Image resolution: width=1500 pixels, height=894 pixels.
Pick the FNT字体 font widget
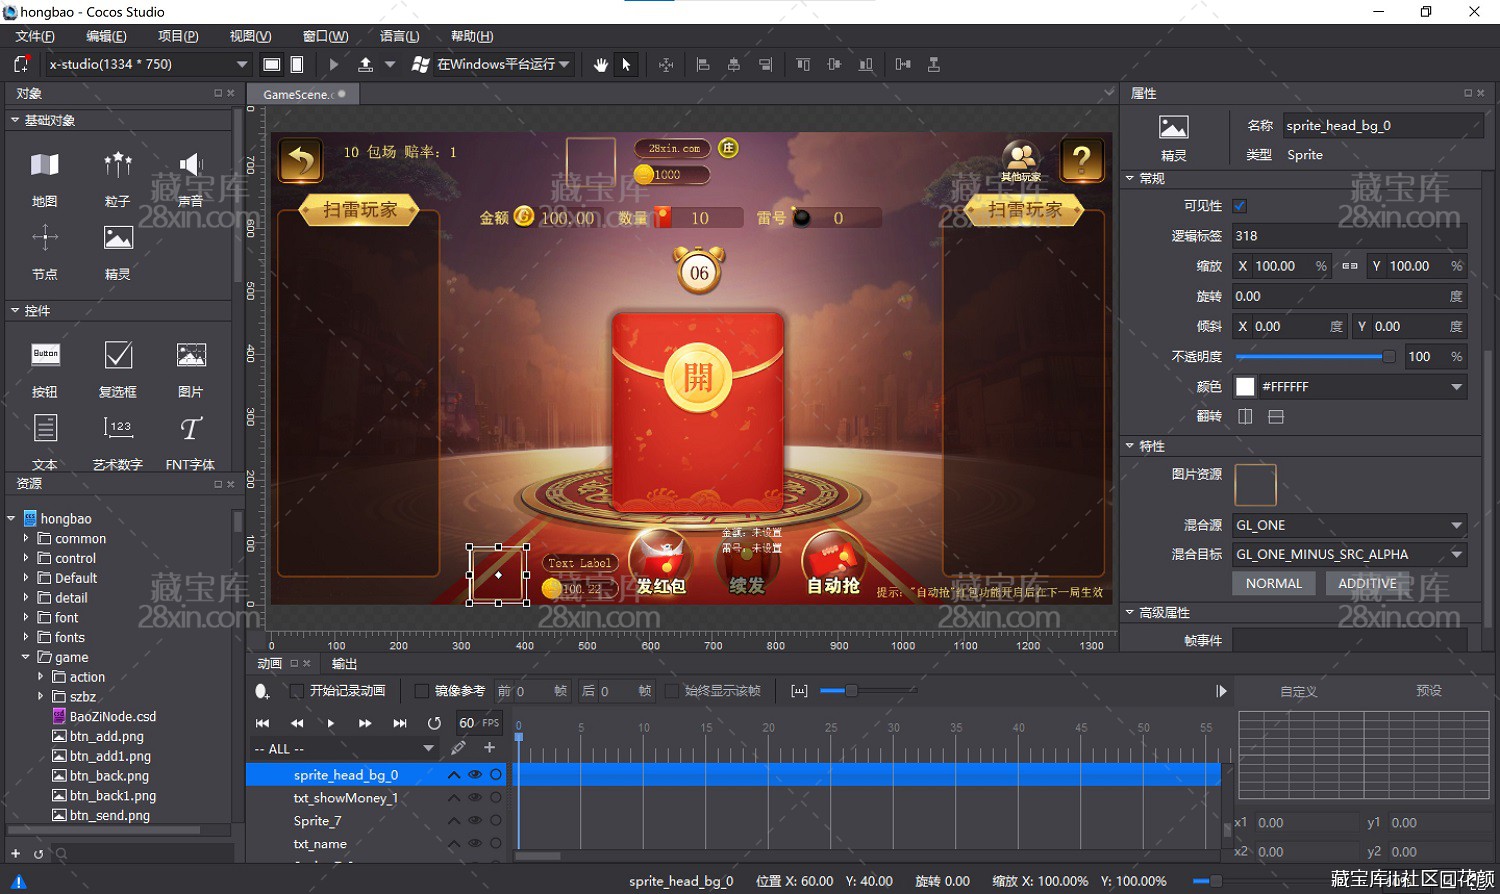click(x=190, y=442)
